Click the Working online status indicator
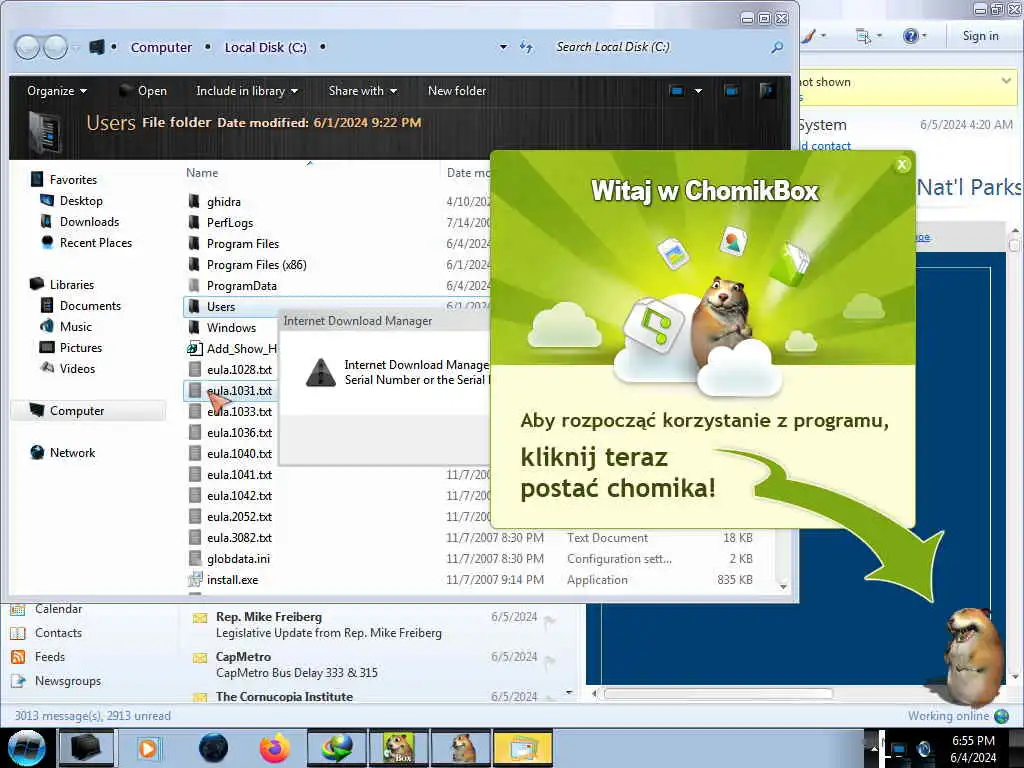This screenshot has height=768, width=1024. pyautogui.click(x=958, y=716)
